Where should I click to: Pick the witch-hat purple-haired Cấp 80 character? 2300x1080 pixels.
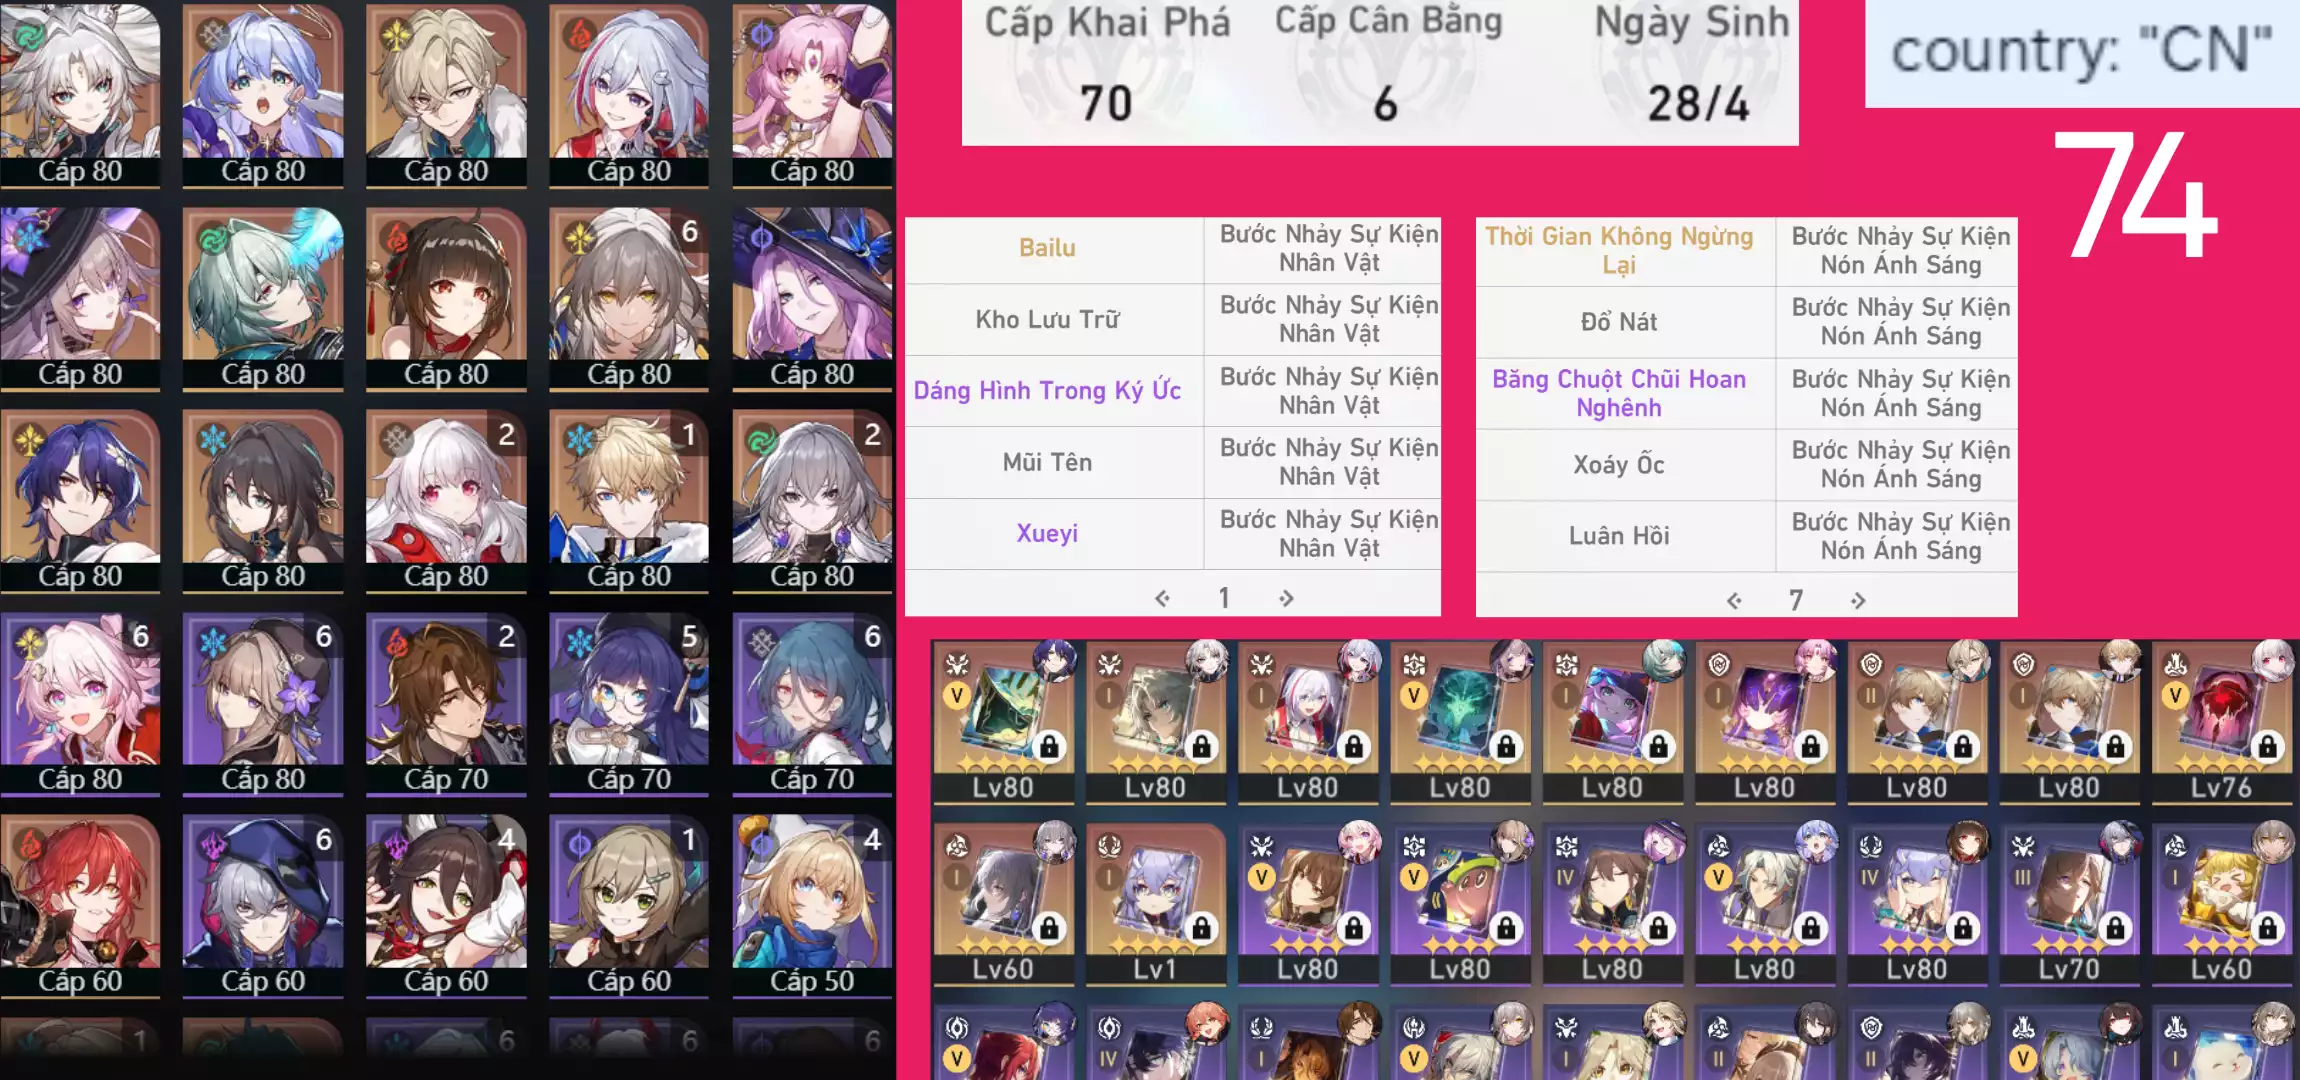pyautogui.click(x=812, y=298)
